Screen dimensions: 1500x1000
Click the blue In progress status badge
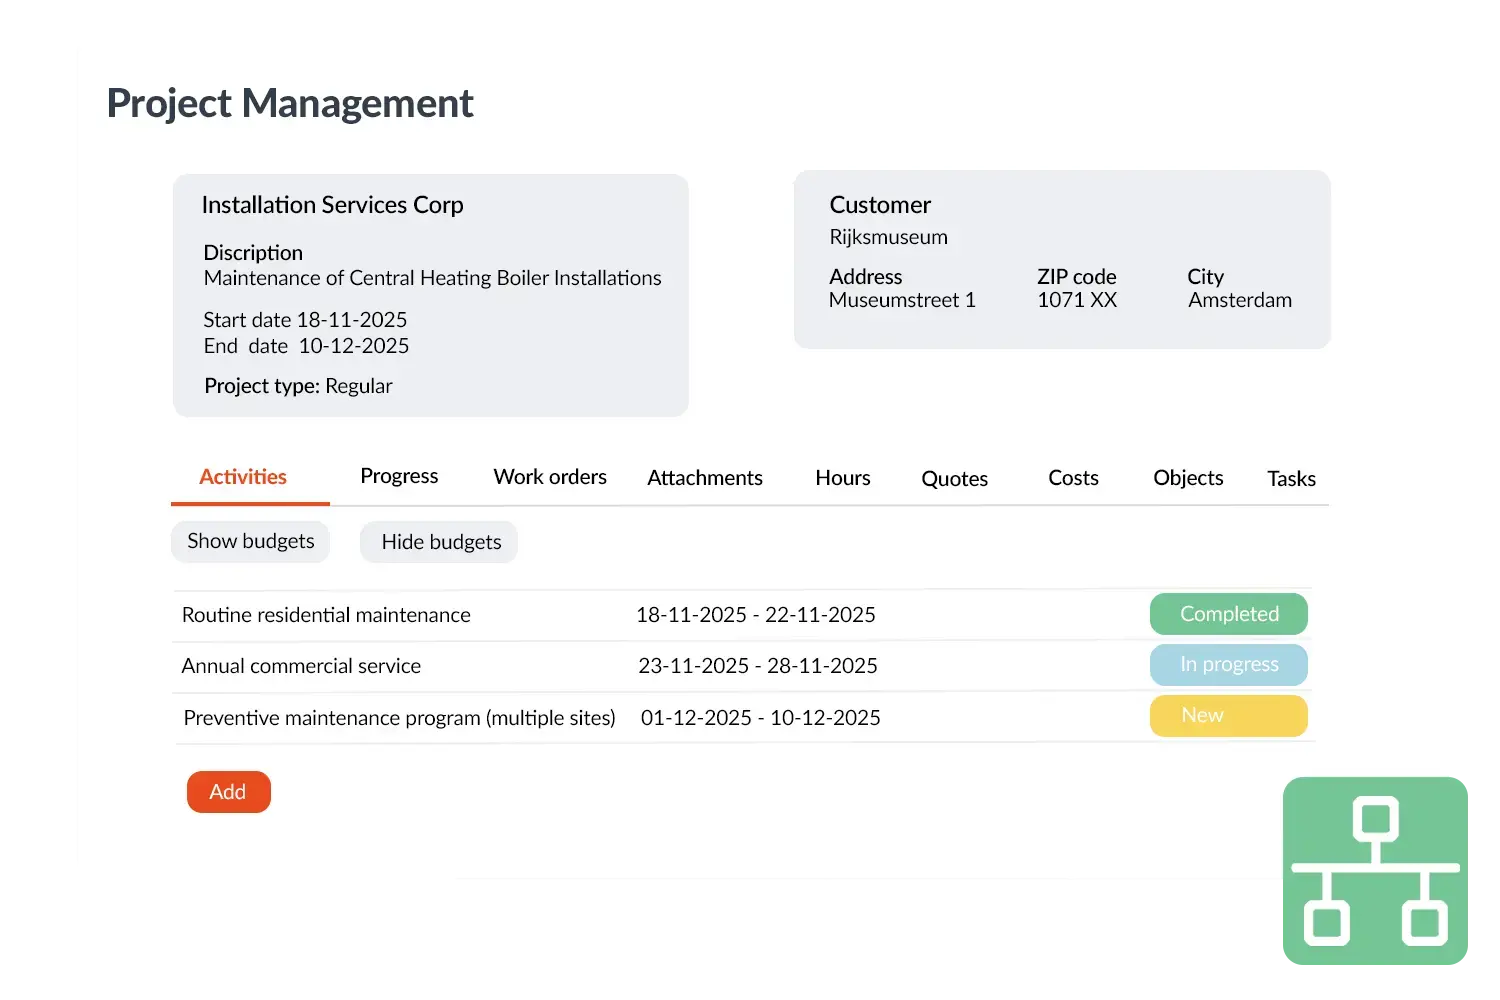(1228, 665)
